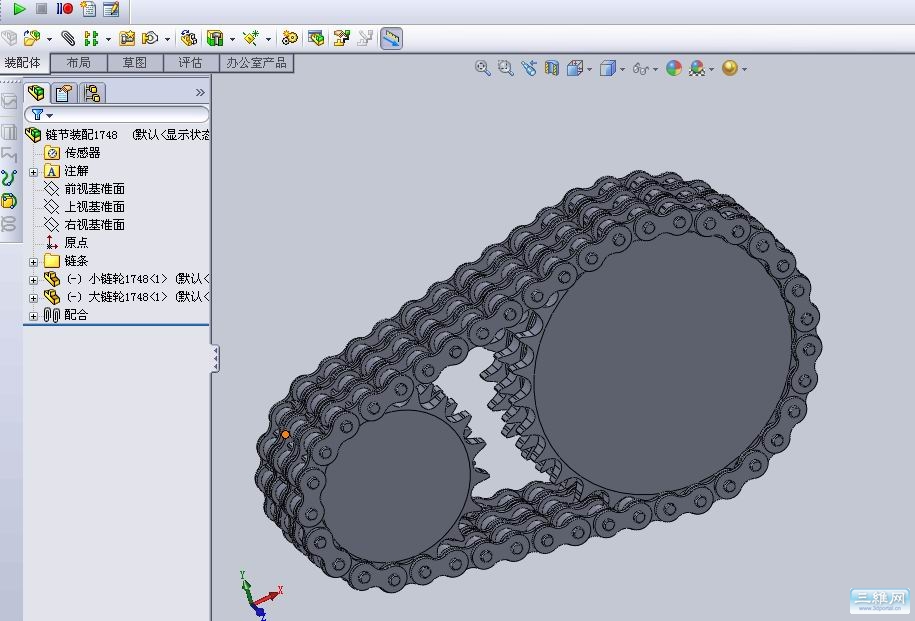Image resolution: width=915 pixels, height=621 pixels.
Task: Open the tree filter funnel dropdown
Action: (x=41, y=114)
